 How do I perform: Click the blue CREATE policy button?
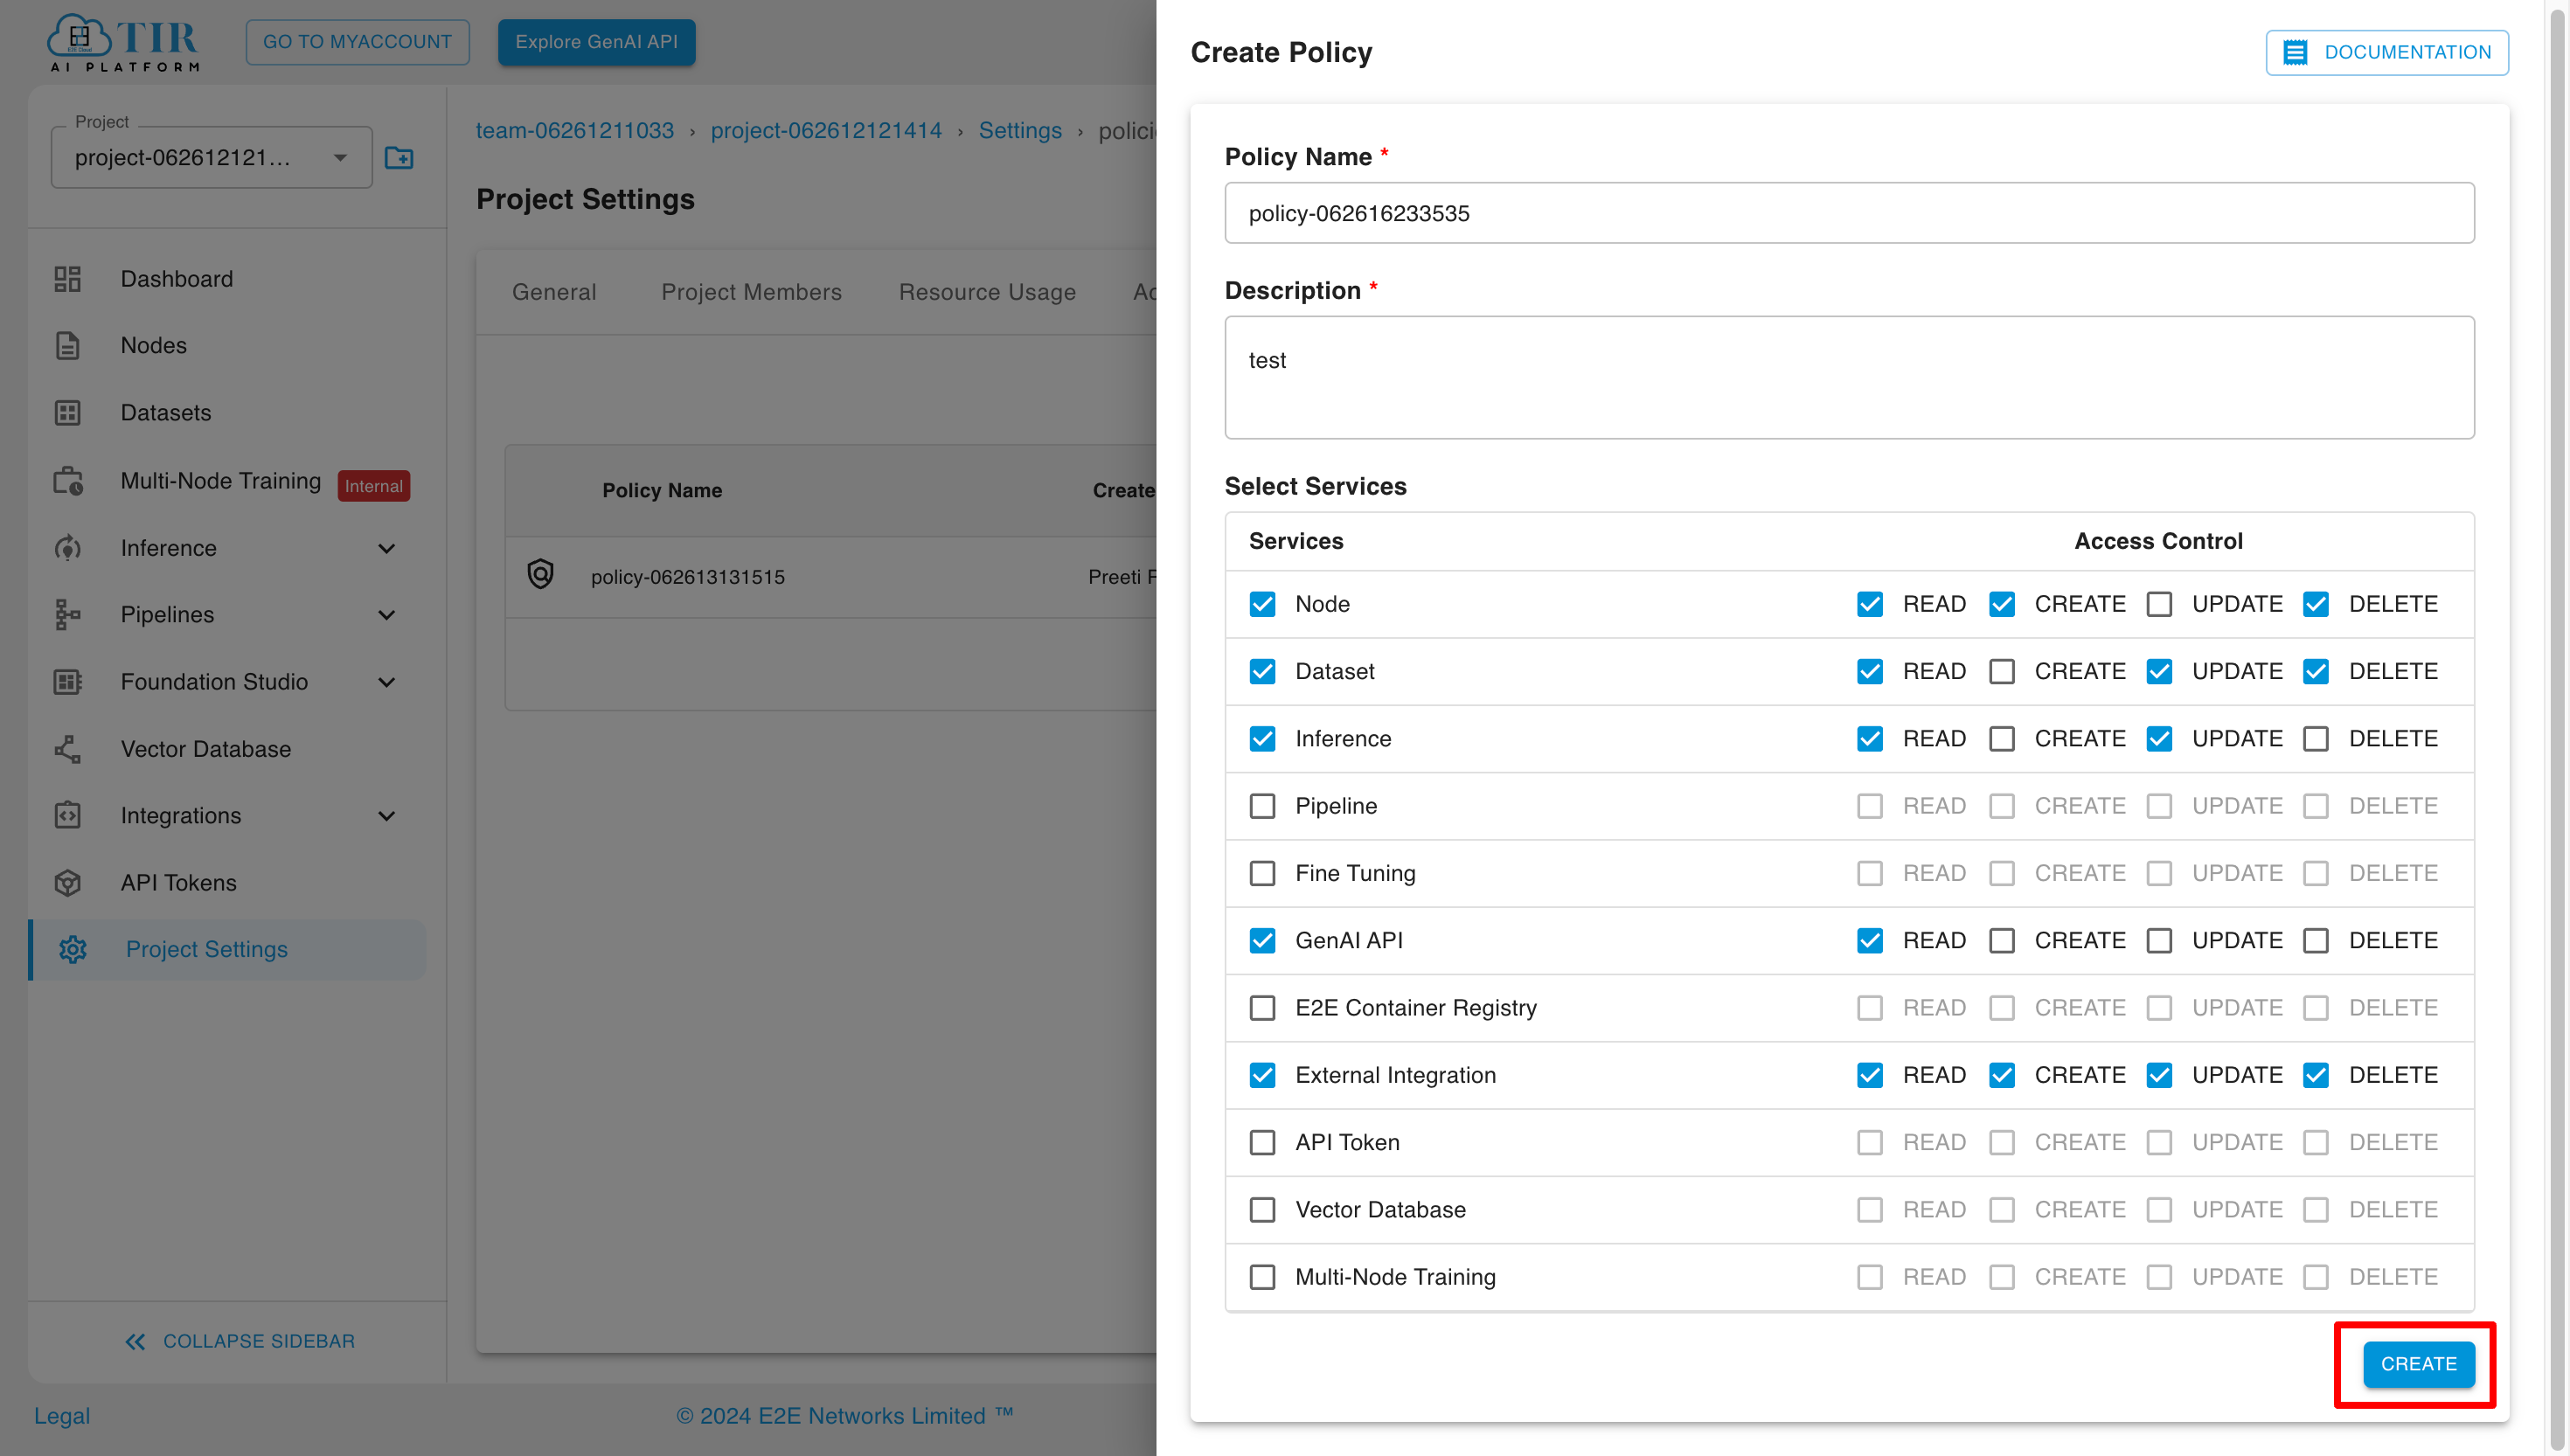2418,1364
